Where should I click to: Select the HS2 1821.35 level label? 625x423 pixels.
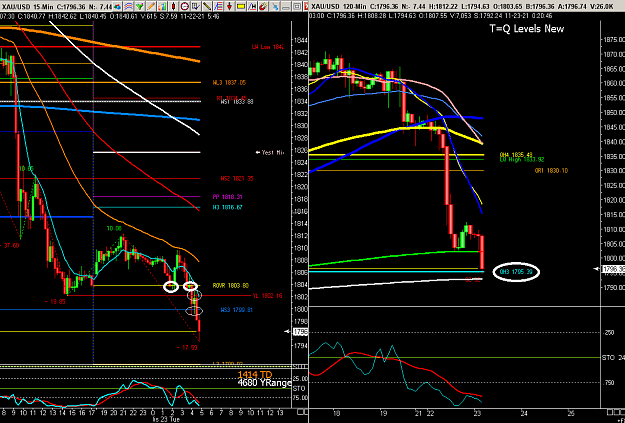tap(237, 179)
